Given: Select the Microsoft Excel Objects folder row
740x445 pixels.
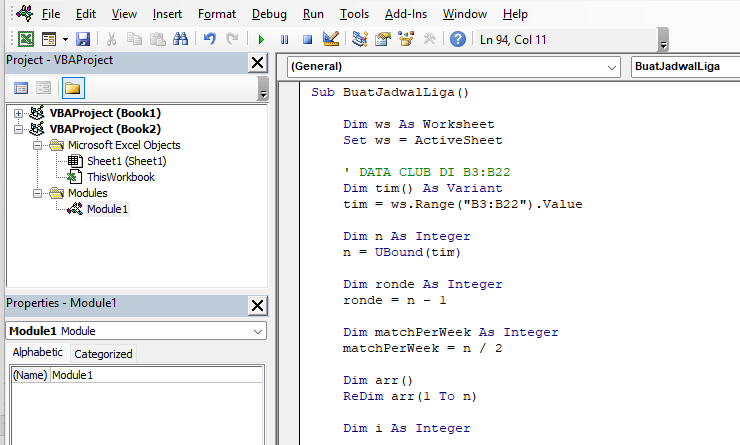Looking at the screenshot, I should (124, 145).
